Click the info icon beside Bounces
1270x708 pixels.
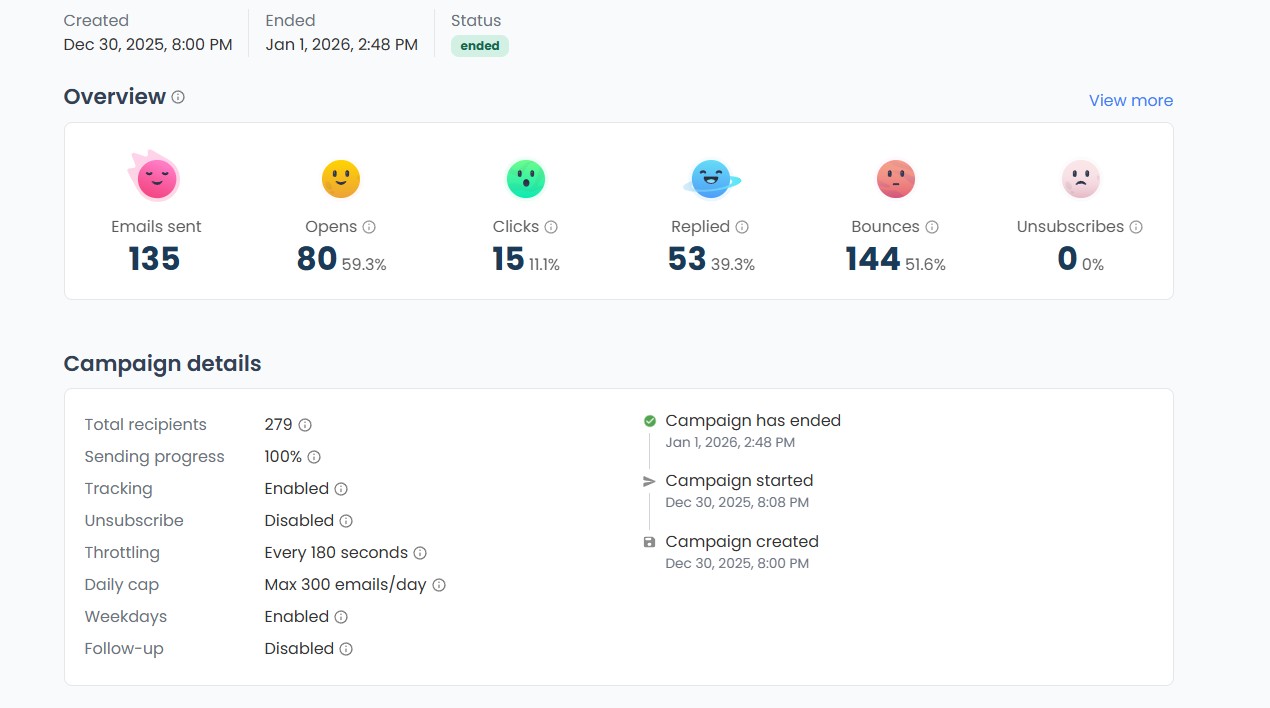tap(932, 227)
